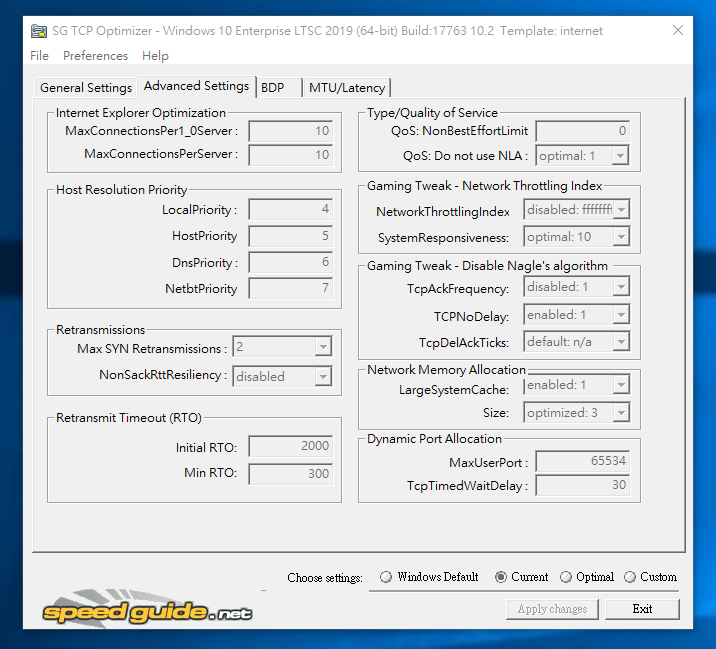Focus the Initial RTO field
This screenshot has height=649, width=716.
coord(290,446)
